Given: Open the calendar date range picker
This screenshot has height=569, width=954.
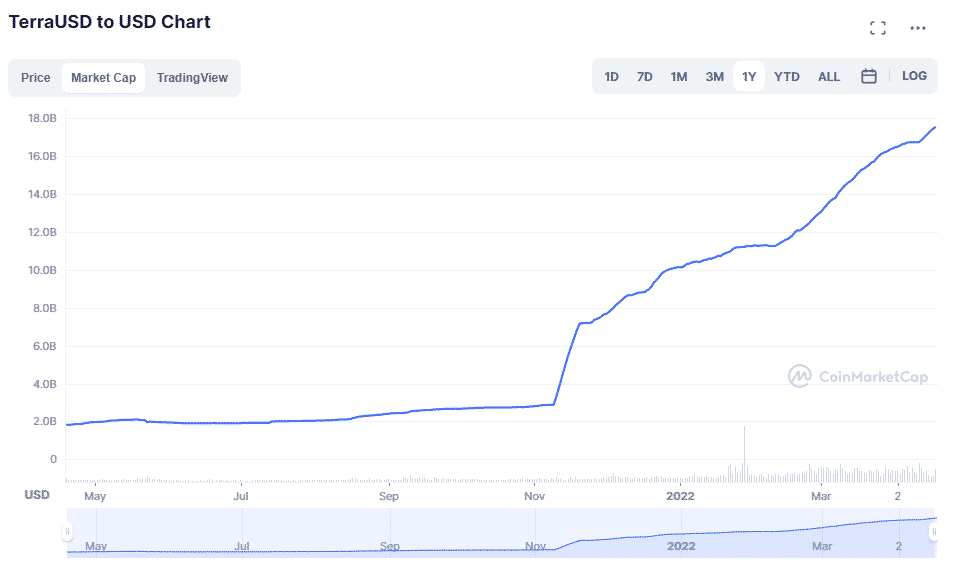Looking at the screenshot, I should click(868, 76).
